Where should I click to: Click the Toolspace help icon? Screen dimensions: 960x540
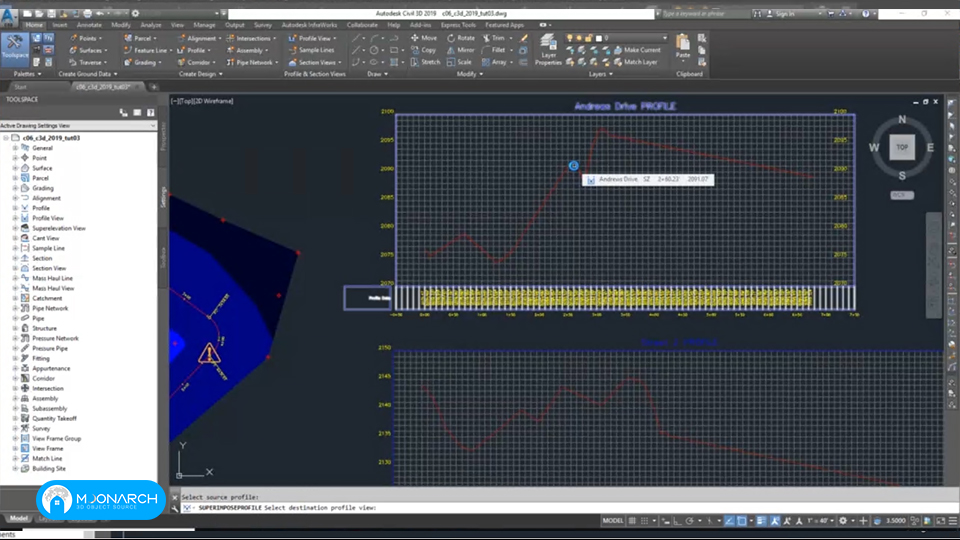pos(151,113)
